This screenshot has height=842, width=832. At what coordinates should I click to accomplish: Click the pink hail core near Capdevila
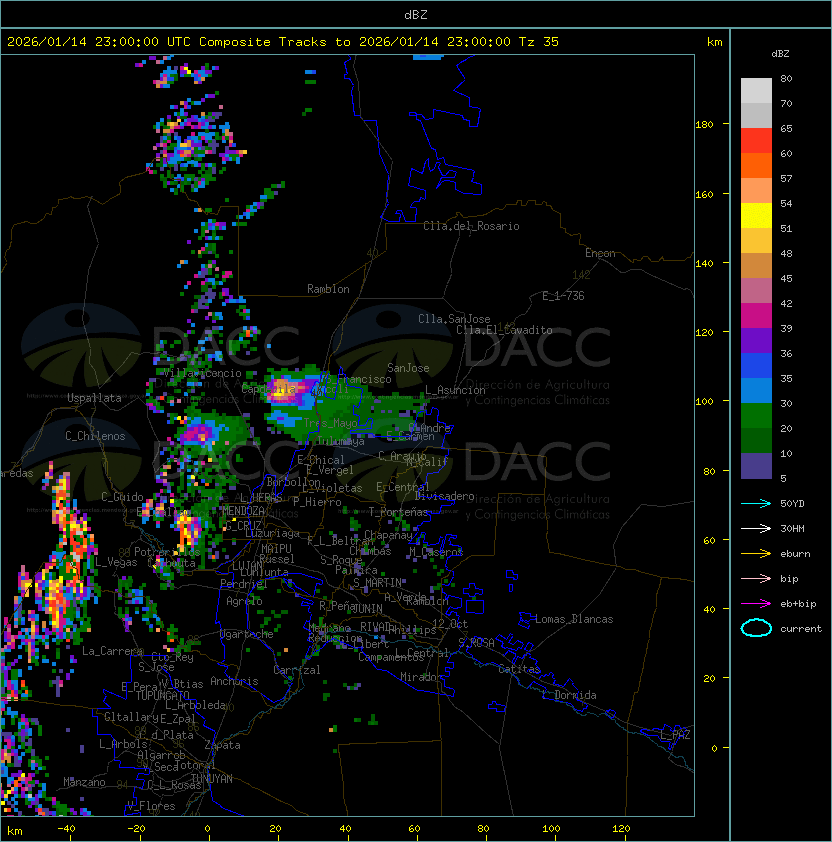(283, 390)
